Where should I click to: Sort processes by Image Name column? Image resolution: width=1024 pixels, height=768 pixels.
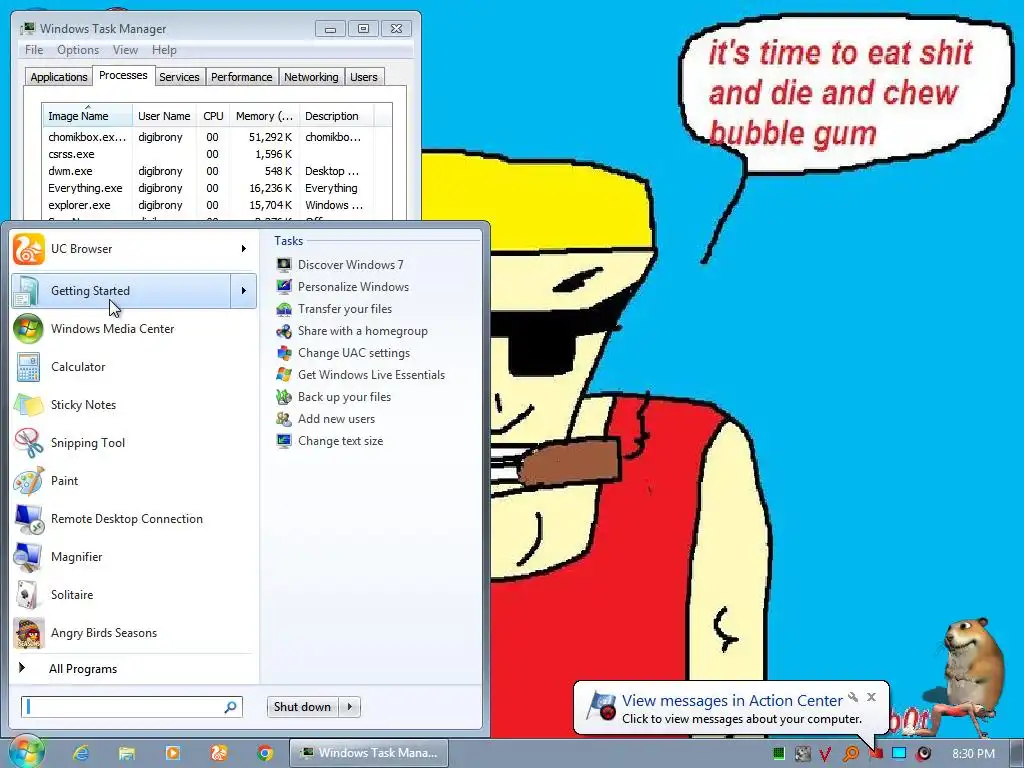click(88, 116)
